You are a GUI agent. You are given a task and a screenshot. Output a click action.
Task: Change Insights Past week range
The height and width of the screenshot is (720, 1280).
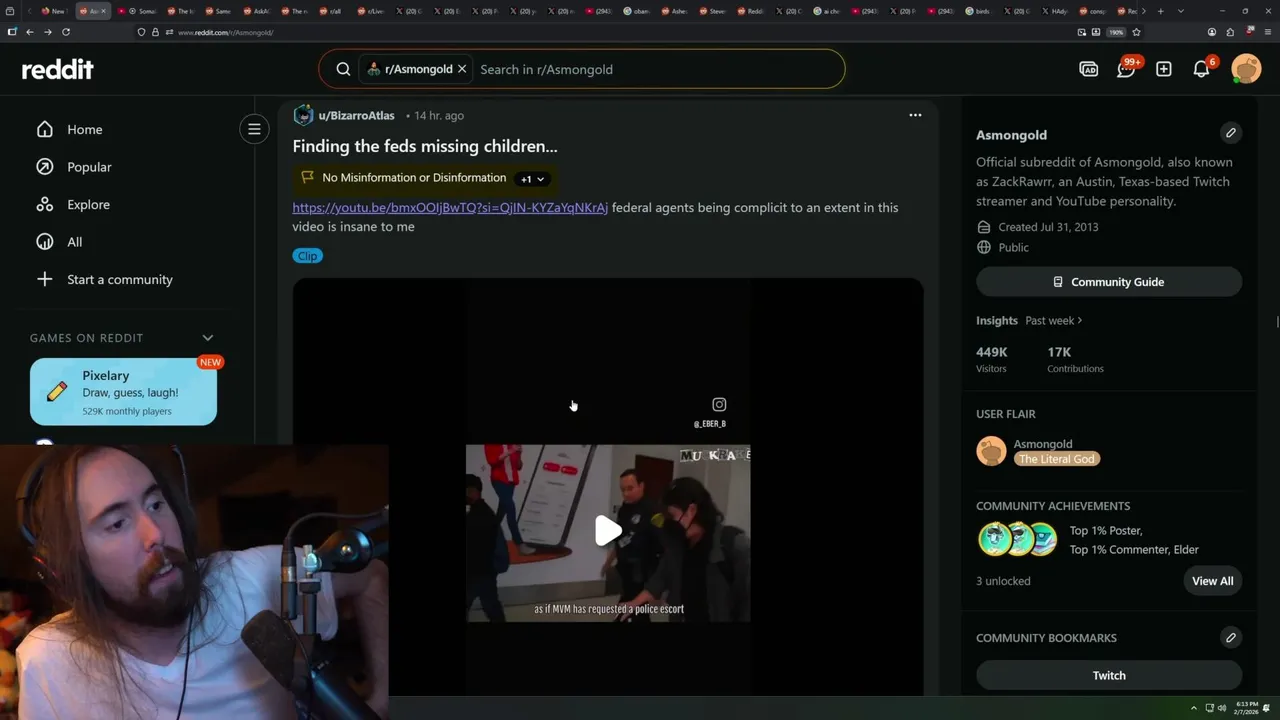coord(1053,320)
